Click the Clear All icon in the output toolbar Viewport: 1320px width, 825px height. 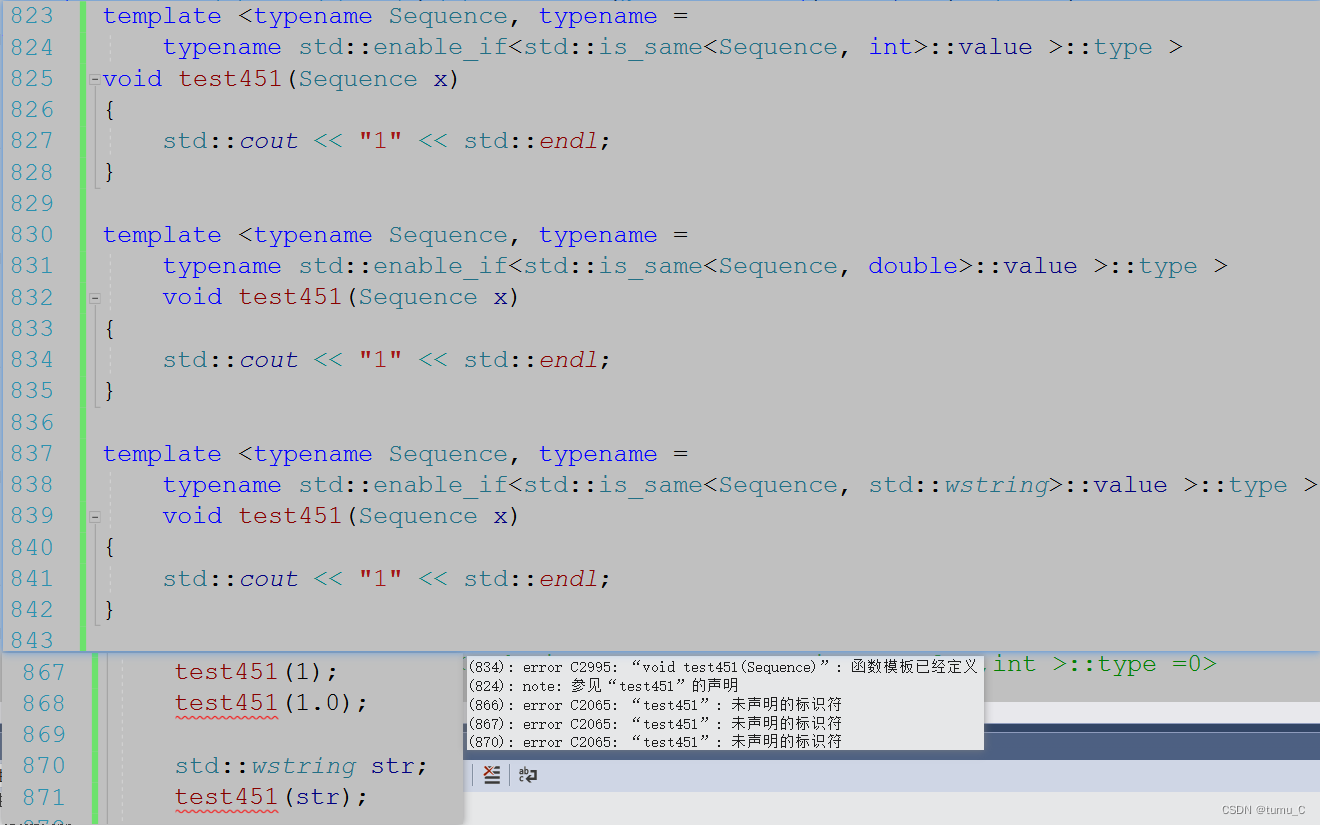coord(491,774)
